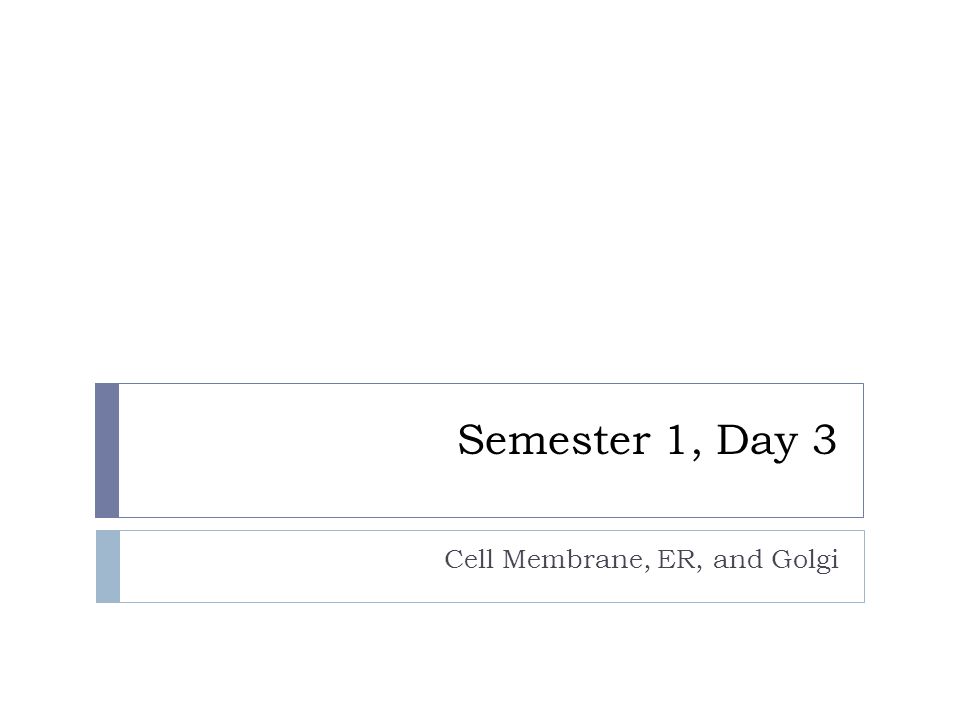This screenshot has height=720, width=960.
Task: Click the word 'and' in the subtitle
Action: point(738,560)
